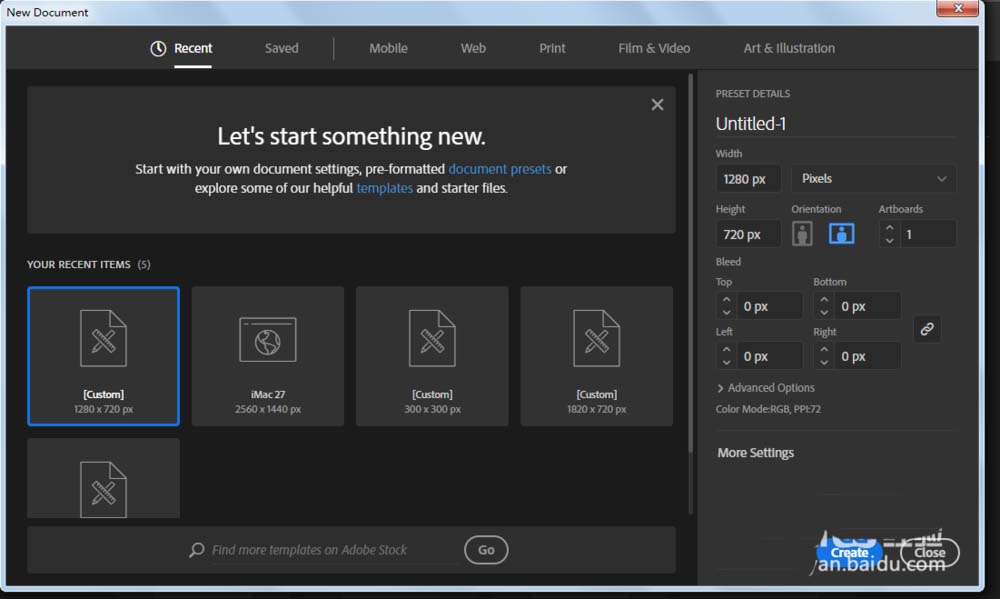The height and width of the screenshot is (599, 1000).
Task: Click the Top bleed value field
Action: (769, 306)
